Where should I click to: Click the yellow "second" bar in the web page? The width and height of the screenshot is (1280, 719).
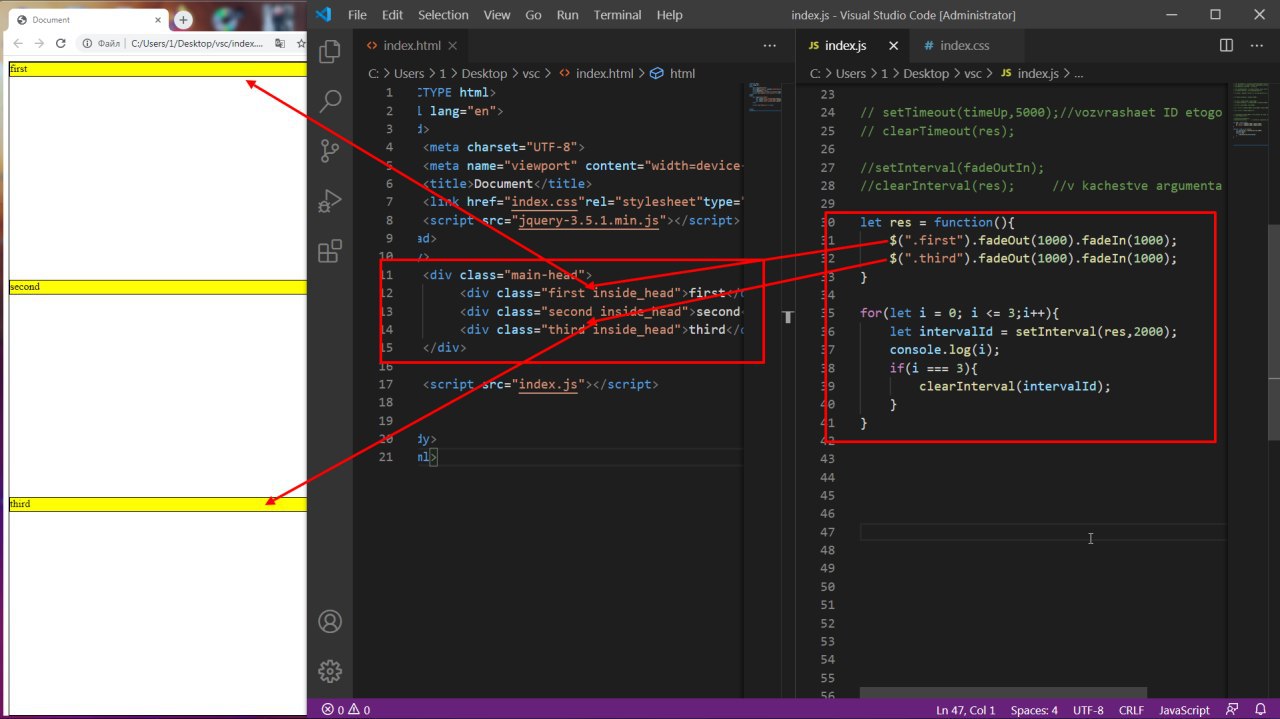pos(158,287)
